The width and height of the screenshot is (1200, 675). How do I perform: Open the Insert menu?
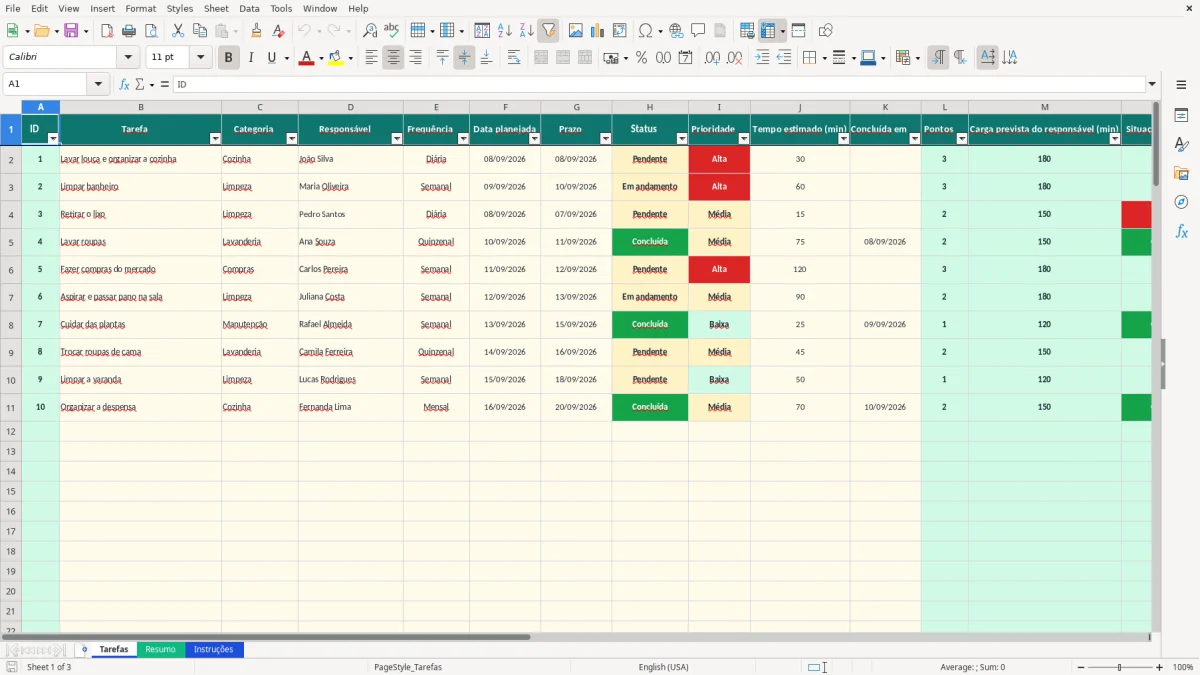point(102,8)
